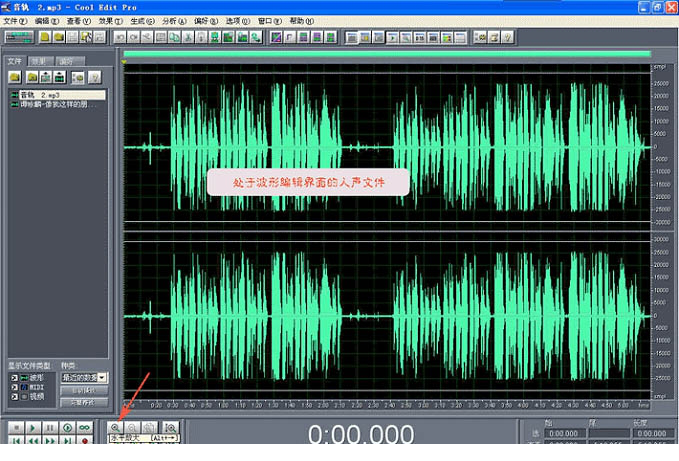
Task: Click the Go to Beginning transport button
Action: click(16, 440)
